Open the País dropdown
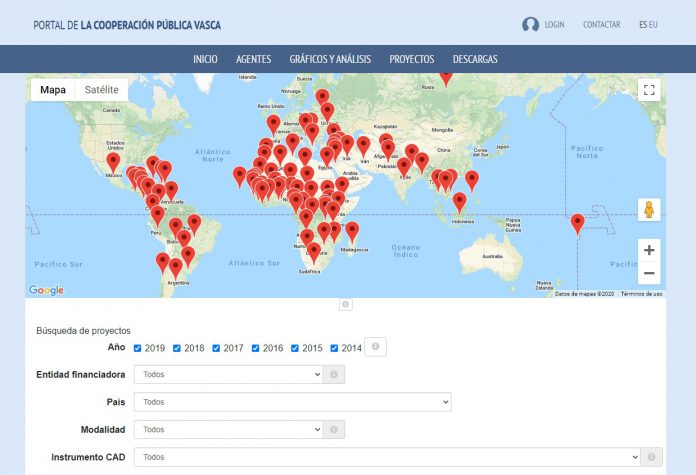The width and height of the screenshot is (696, 475). [293, 402]
